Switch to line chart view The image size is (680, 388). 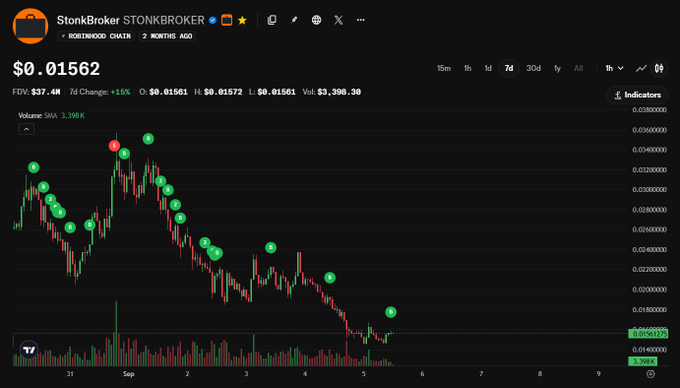click(641, 68)
